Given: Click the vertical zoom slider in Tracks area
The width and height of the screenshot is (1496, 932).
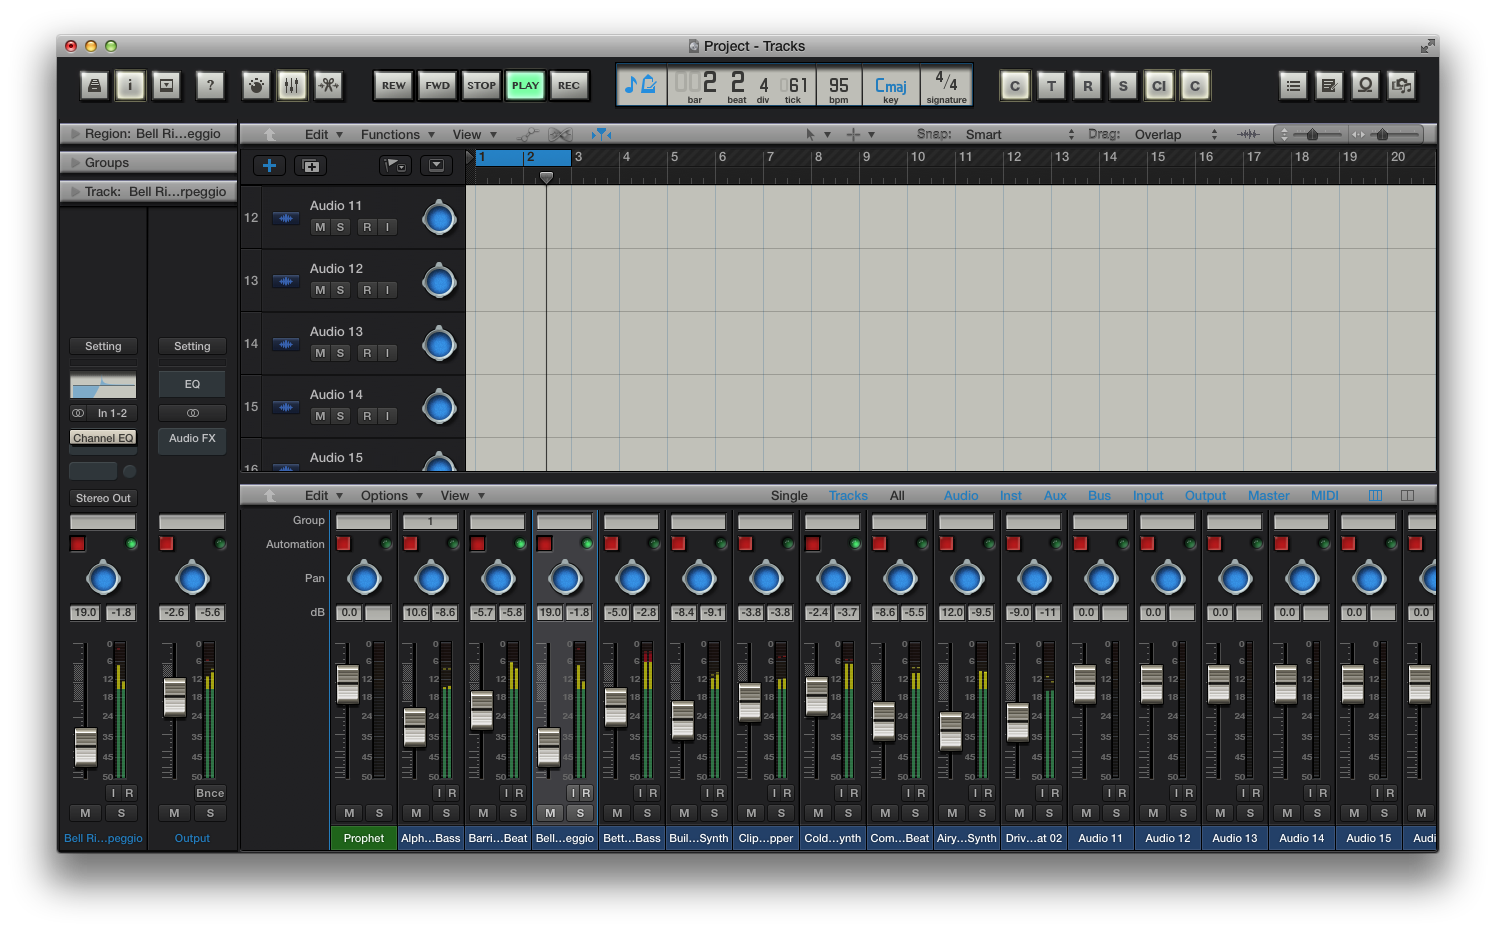Looking at the screenshot, I should coord(1311,134).
